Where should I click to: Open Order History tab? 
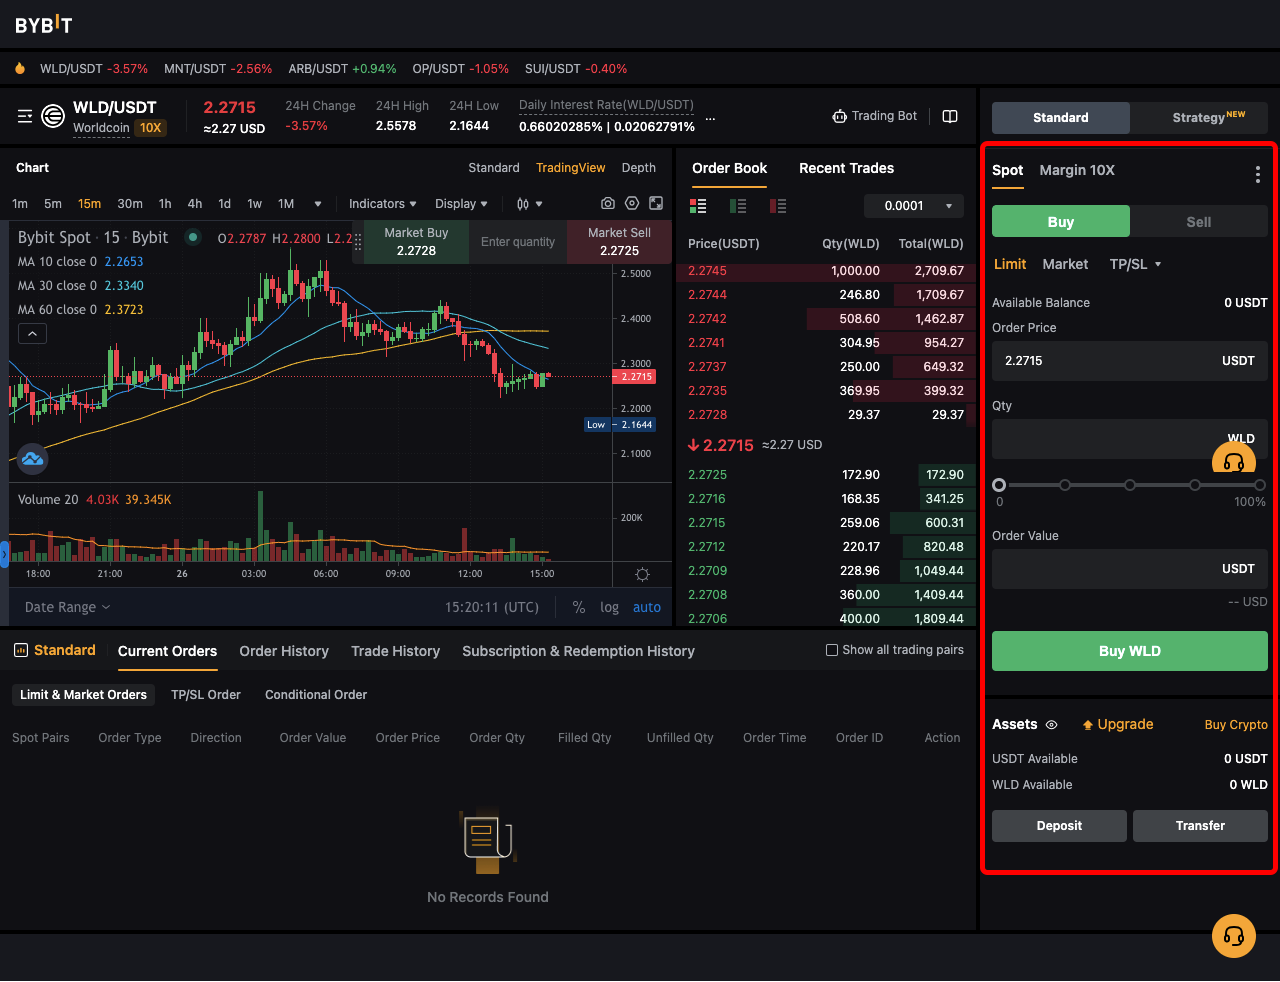[284, 651]
